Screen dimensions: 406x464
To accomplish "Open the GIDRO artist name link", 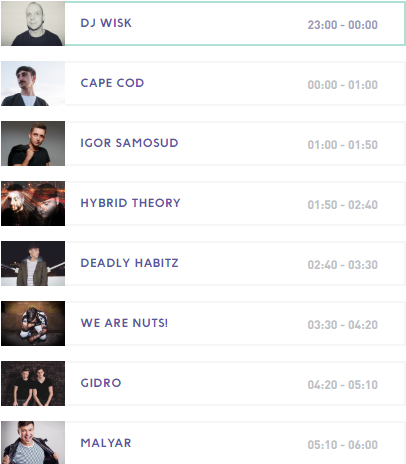I will pos(101,383).
